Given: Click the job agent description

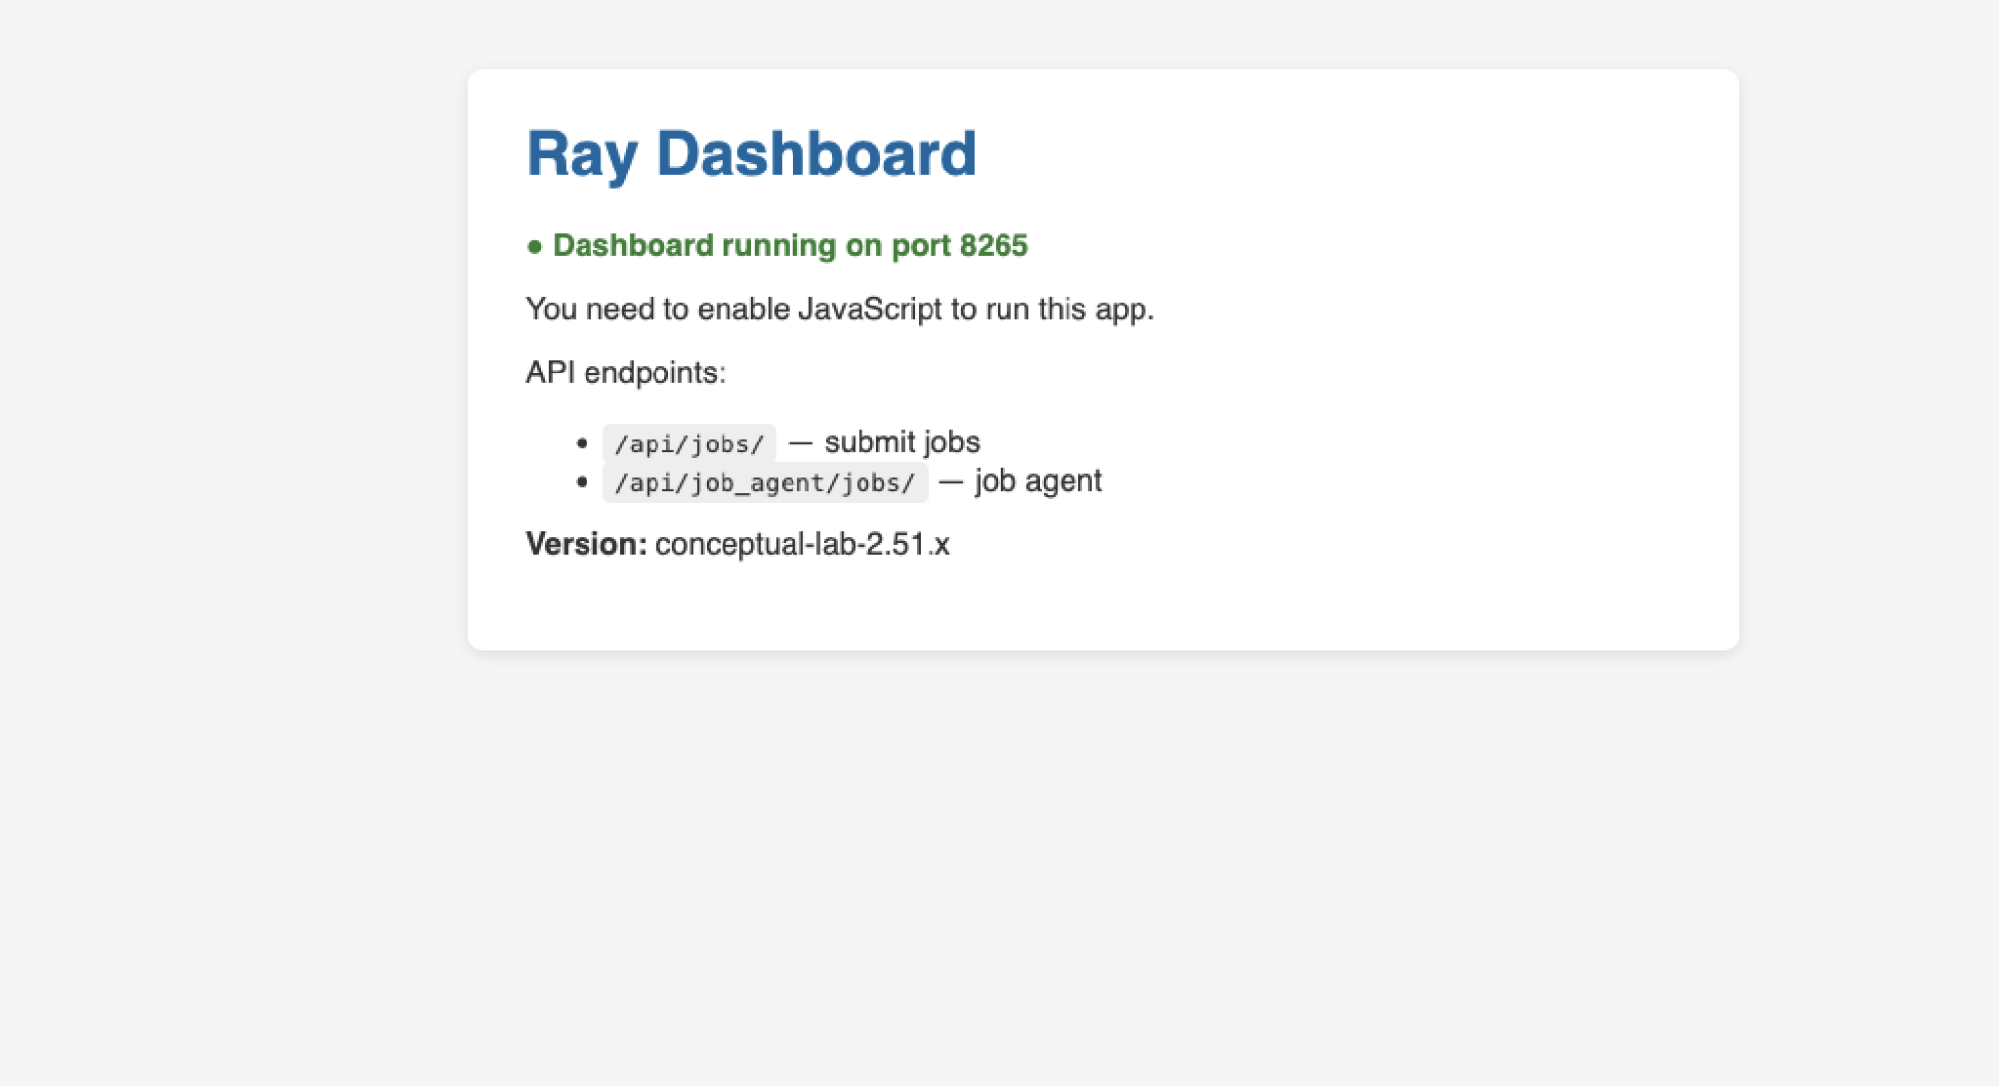Looking at the screenshot, I should coord(1038,481).
